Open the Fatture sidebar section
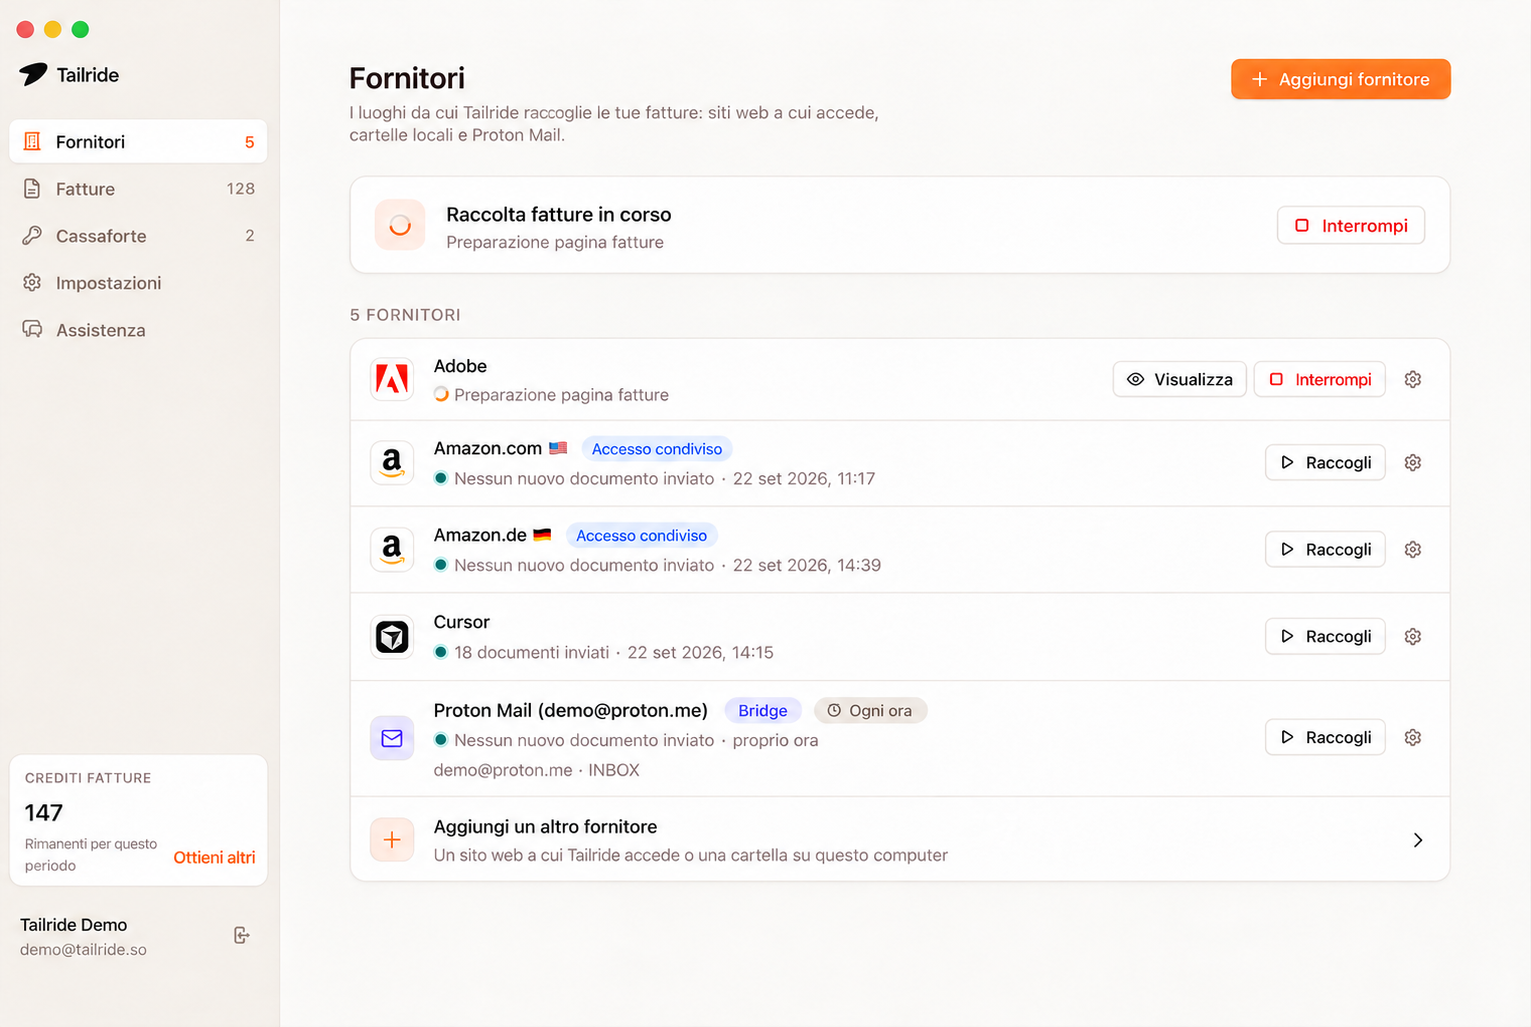The image size is (1531, 1027). tap(138, 189)
